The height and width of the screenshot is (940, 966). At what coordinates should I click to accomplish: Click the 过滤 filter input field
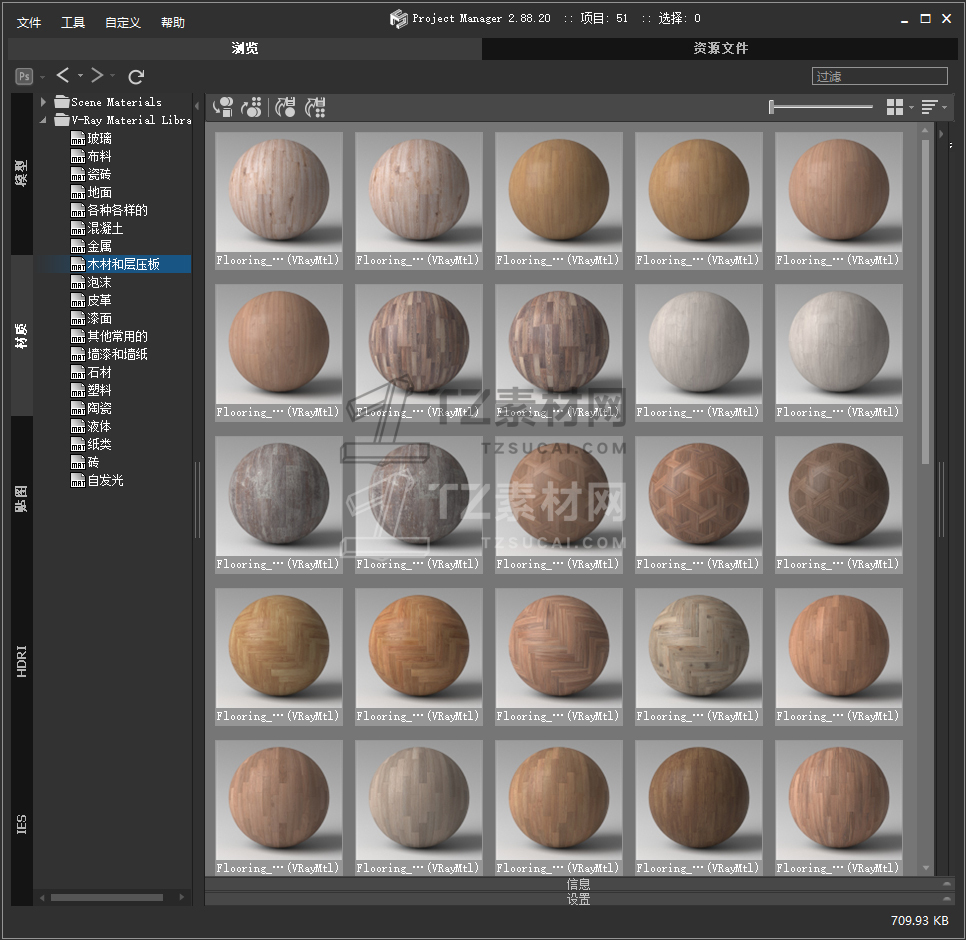(879, 76)
